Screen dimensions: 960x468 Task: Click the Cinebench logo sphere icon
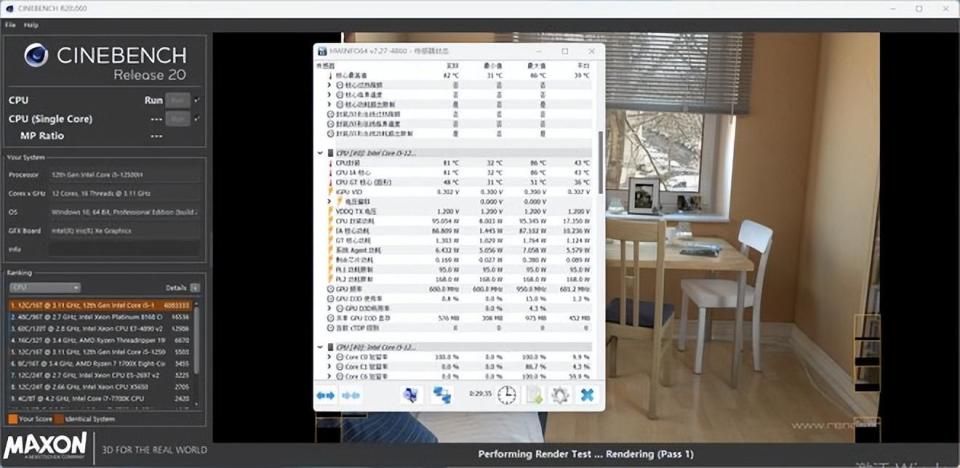click(x=37, y=55)
